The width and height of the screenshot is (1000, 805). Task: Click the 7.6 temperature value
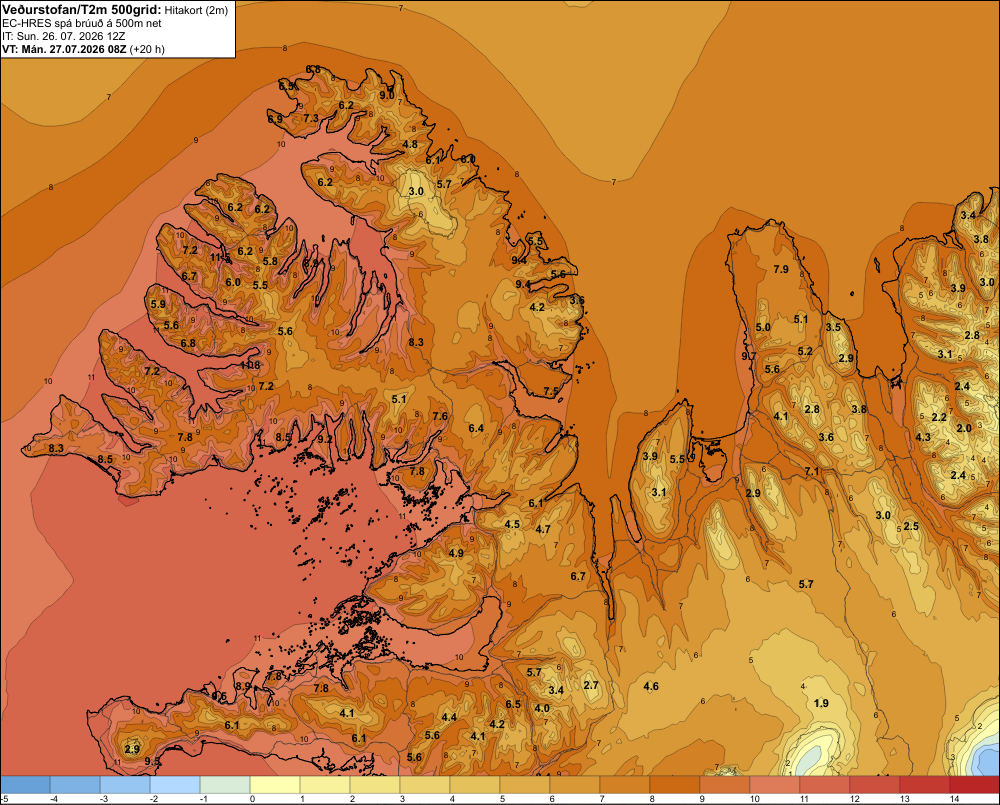pyautogui.click(x=440, y=417)
